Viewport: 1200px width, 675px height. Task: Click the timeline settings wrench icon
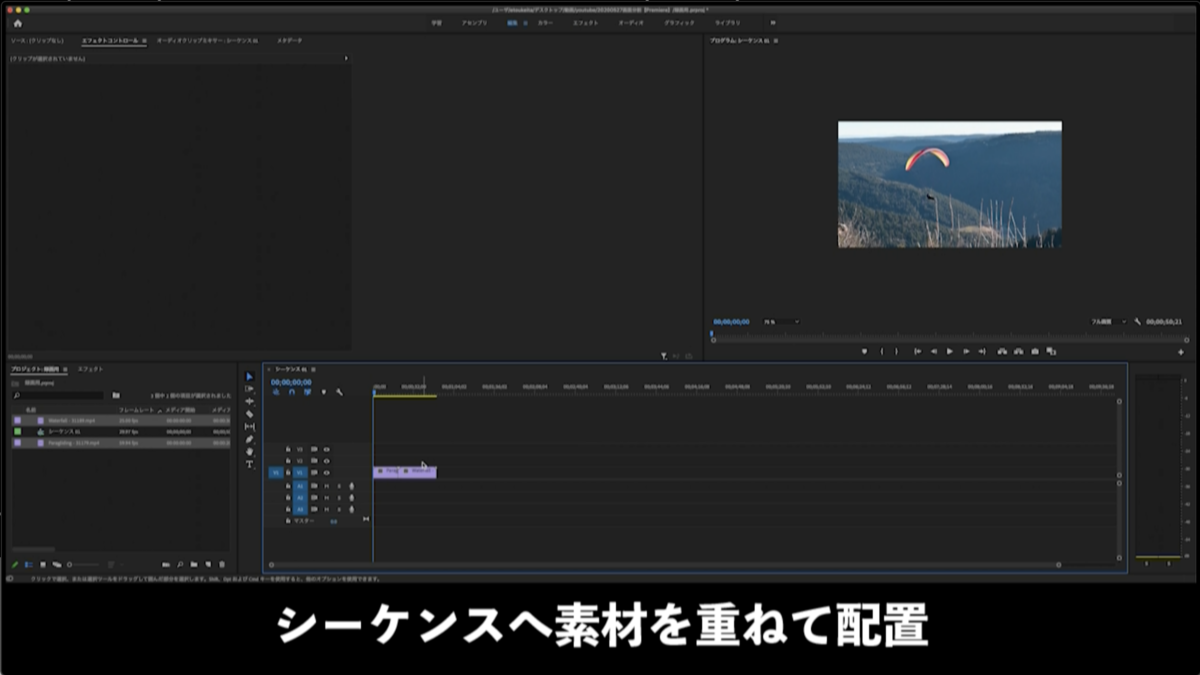point(339,392)
